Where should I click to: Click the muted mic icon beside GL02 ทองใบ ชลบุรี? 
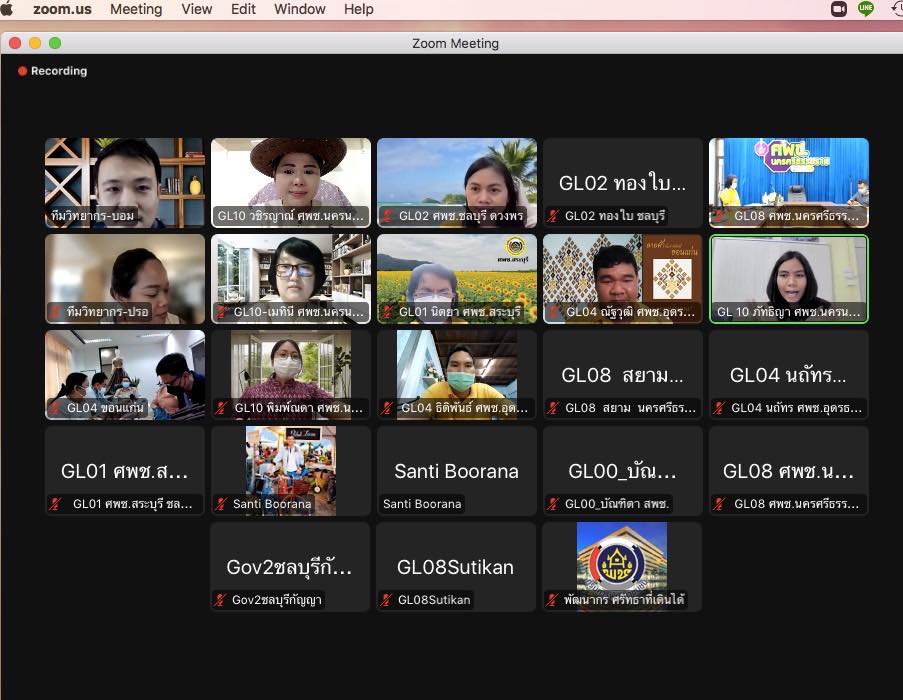pyautogui.click(x=553, y=216)
